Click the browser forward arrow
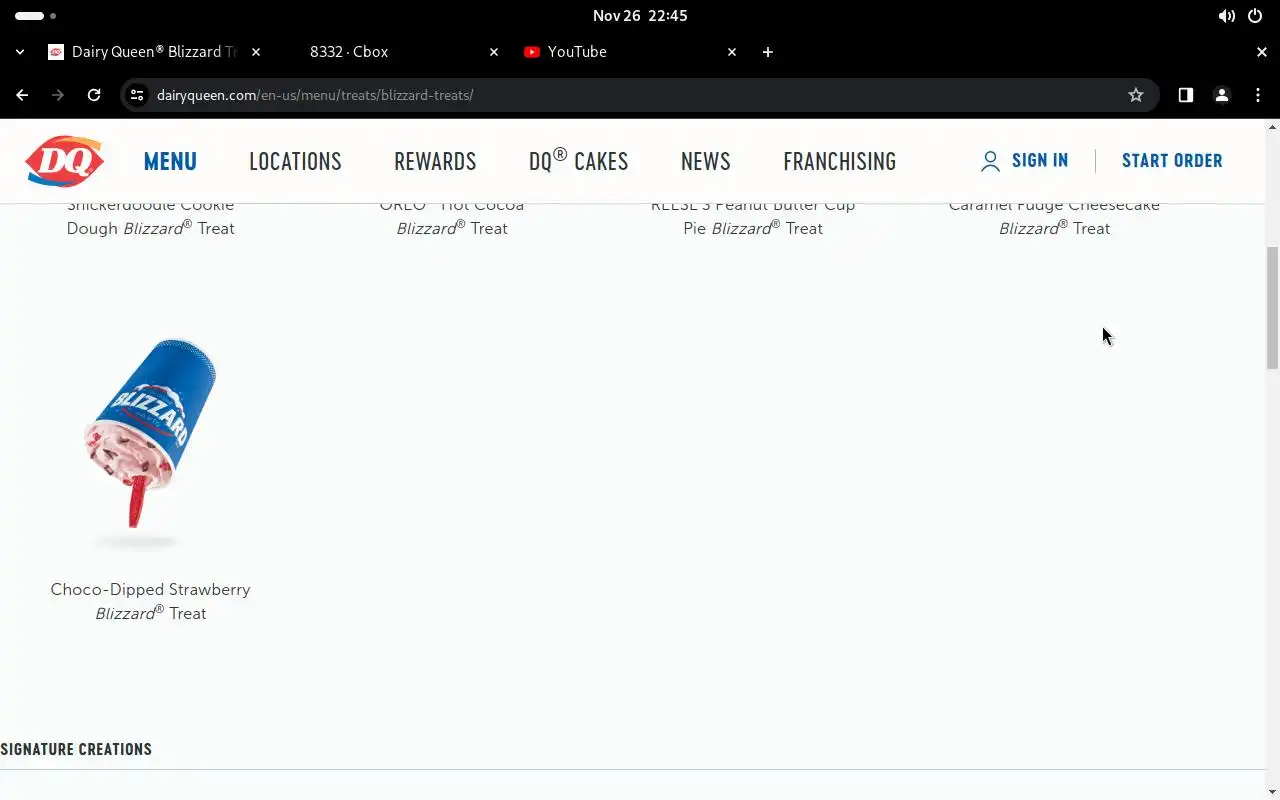The image size is (1280, 800). 58,95
